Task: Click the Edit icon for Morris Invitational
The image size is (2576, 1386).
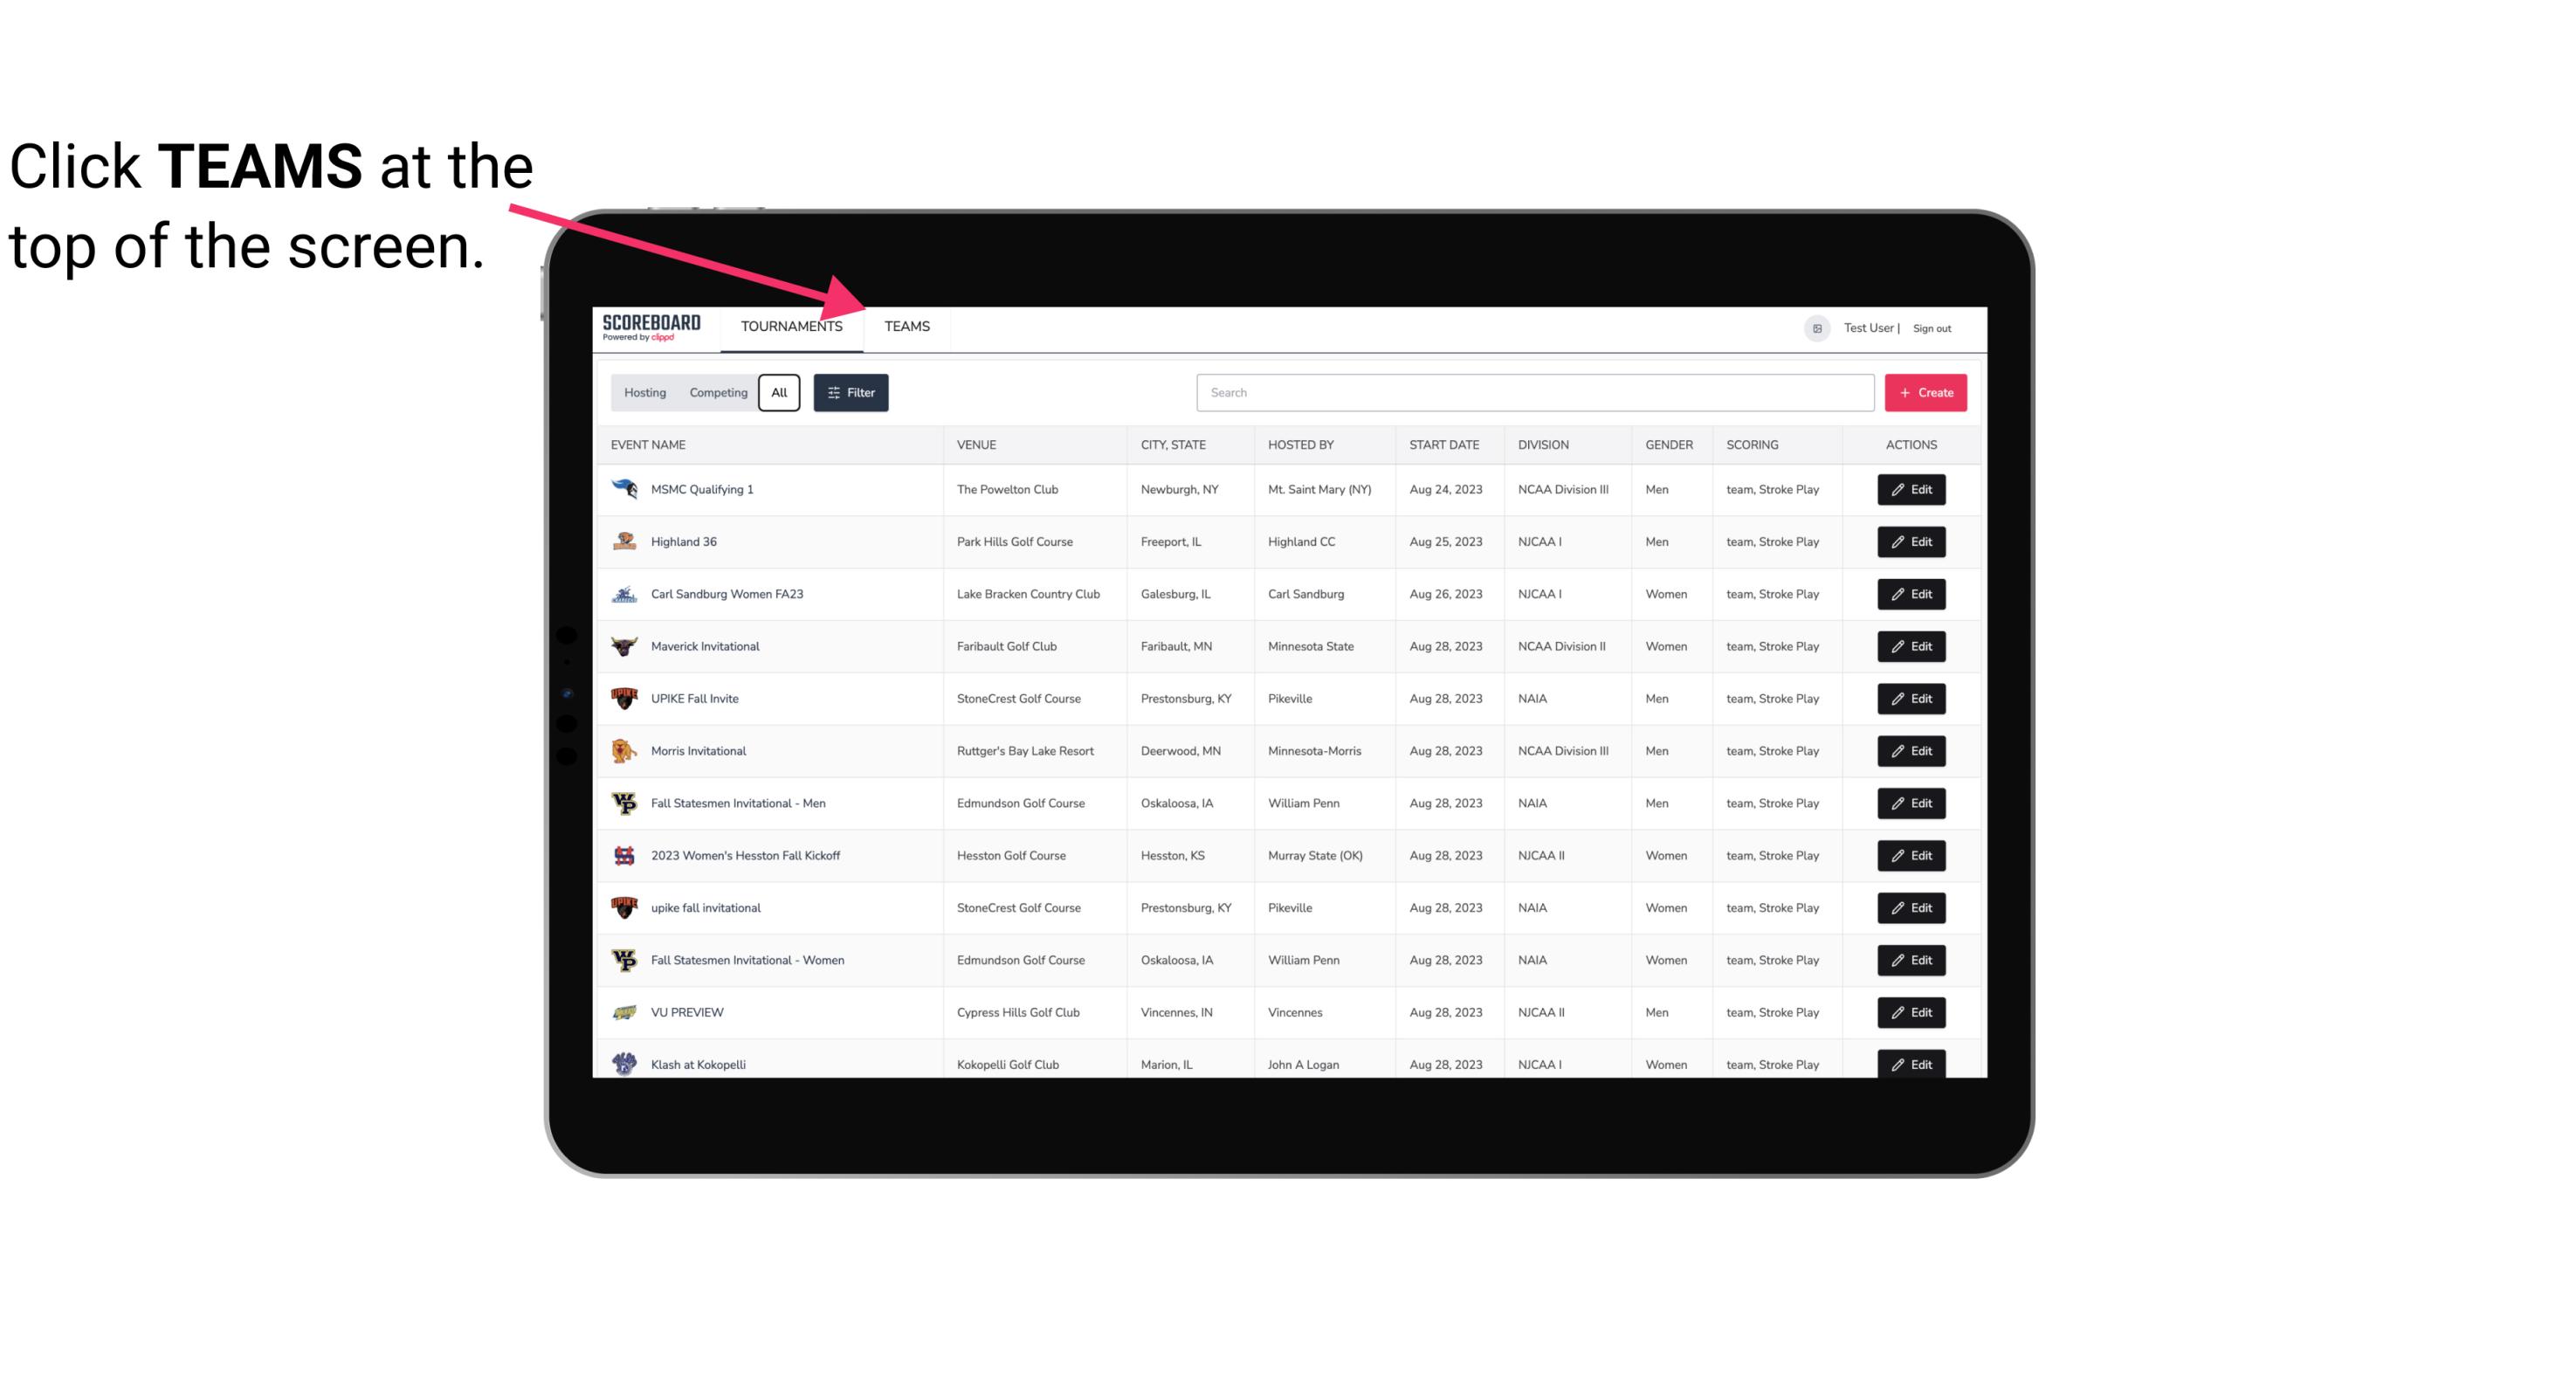Action: 1909,751
